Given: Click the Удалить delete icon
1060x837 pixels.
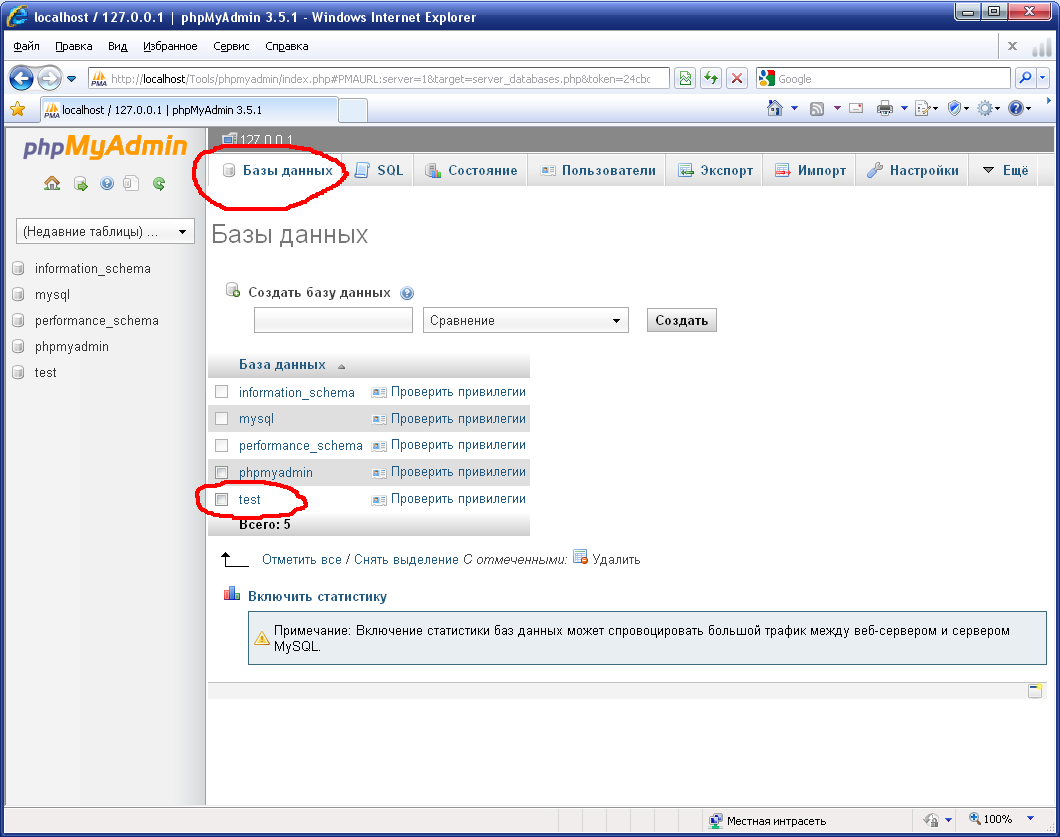Looking at the screenshot, I should 580,556.
